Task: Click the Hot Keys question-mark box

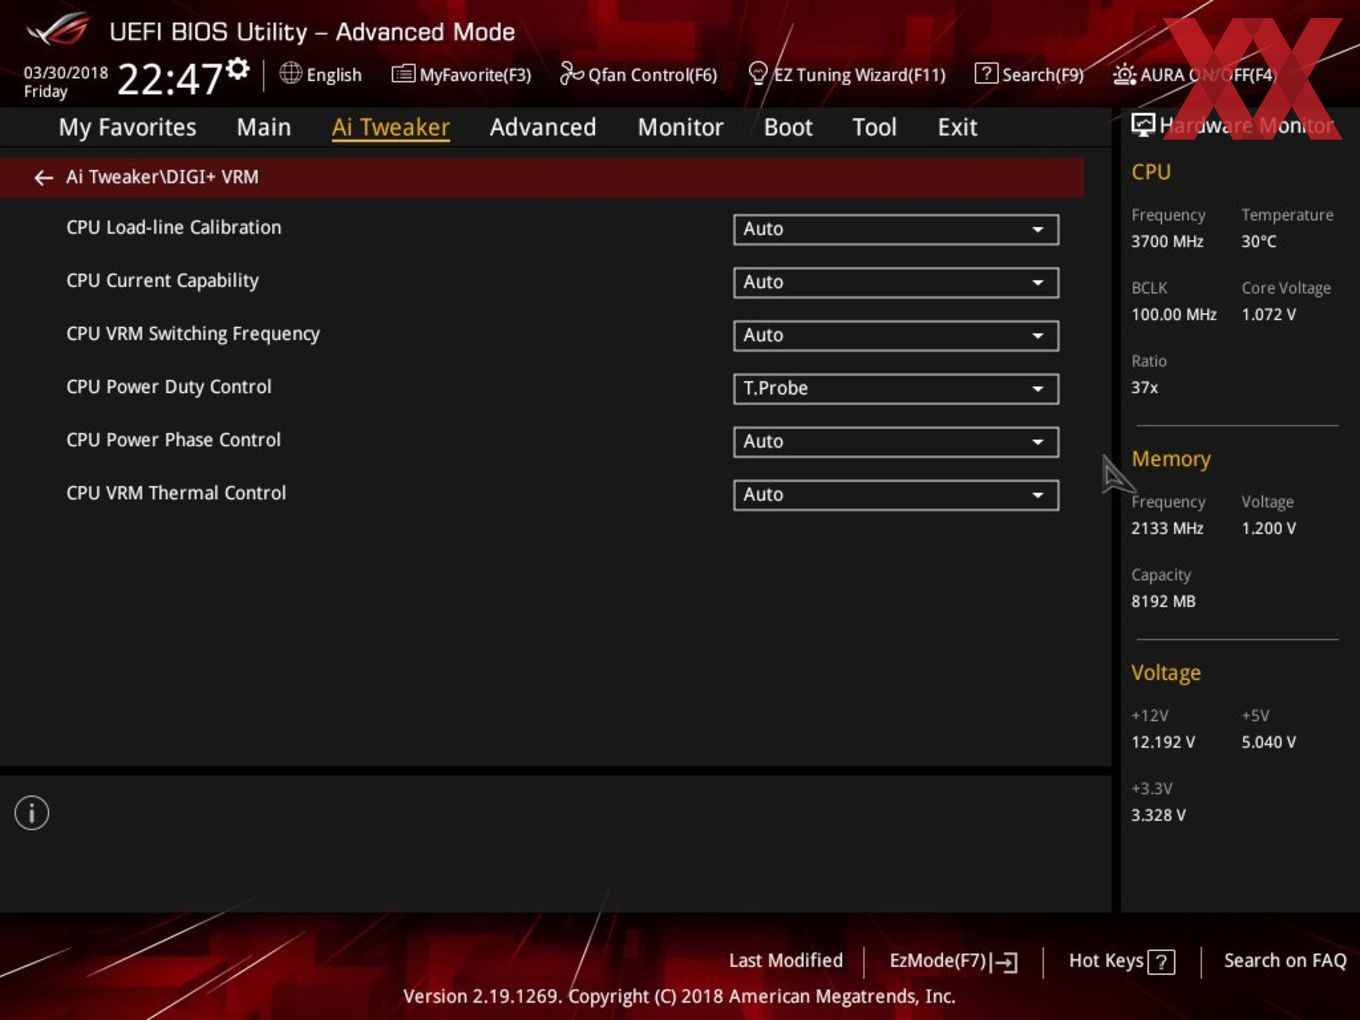Action: [1161, 962]
